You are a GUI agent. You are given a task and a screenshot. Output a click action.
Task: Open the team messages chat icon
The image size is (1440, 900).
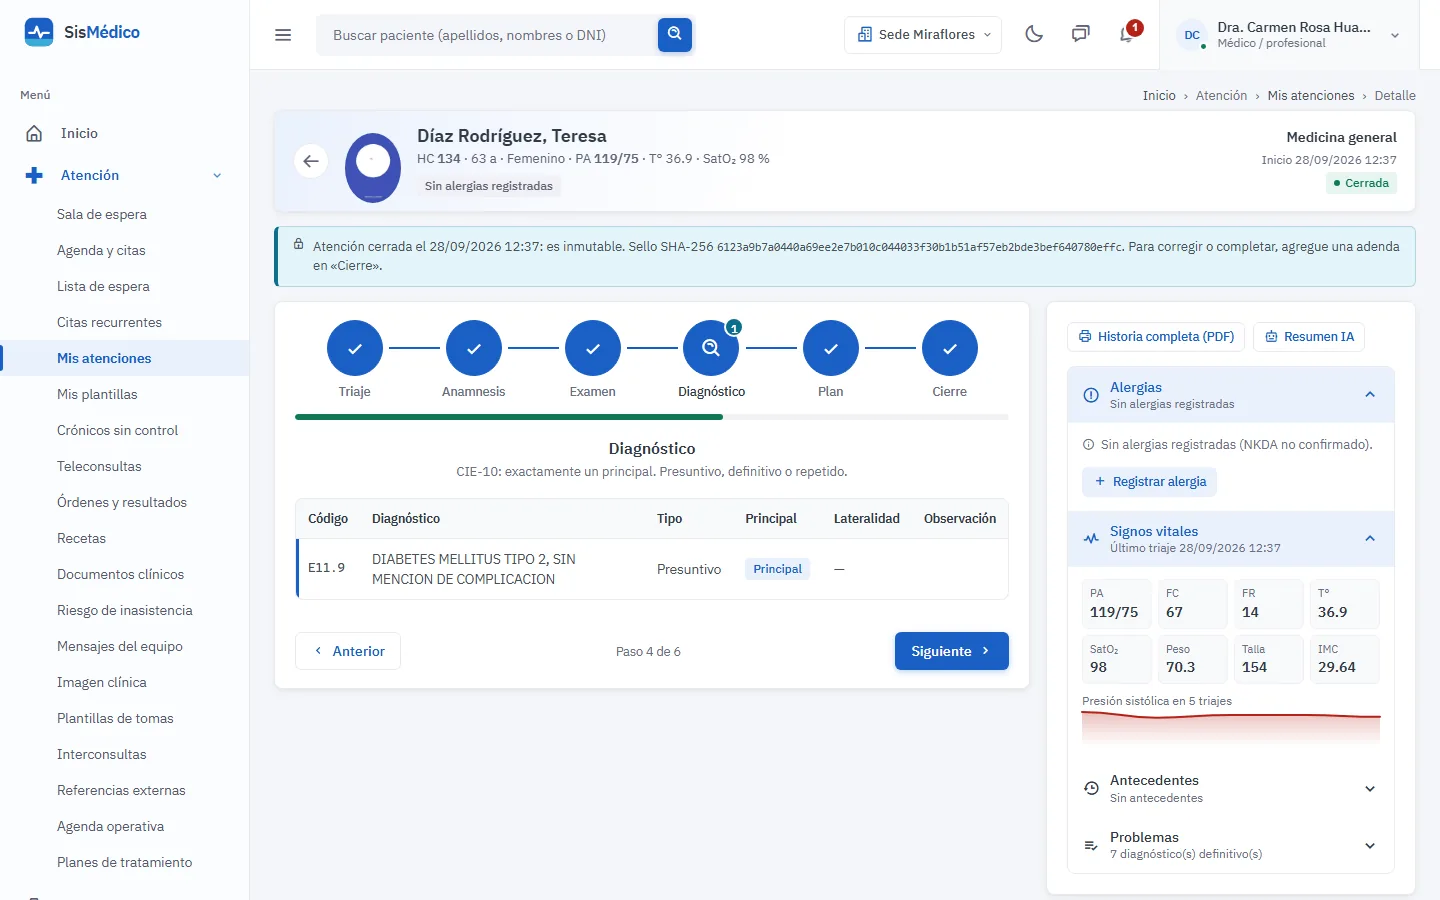click(1080, 34)
